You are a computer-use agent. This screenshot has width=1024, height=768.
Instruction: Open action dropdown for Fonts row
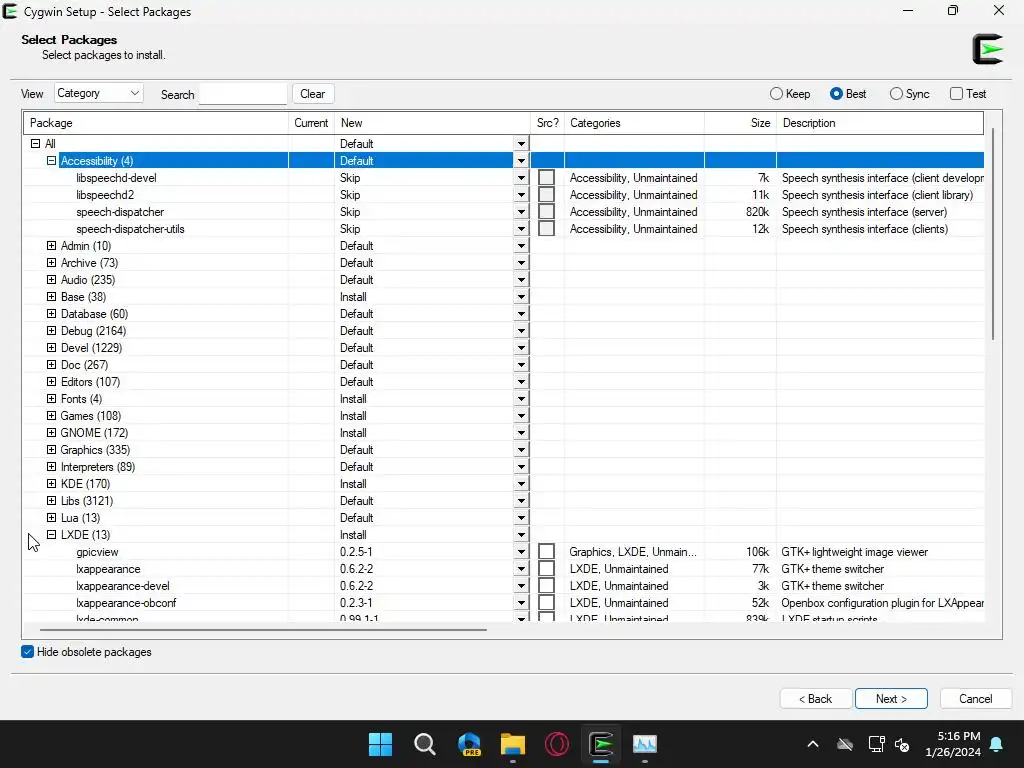(x=521, y=399)
